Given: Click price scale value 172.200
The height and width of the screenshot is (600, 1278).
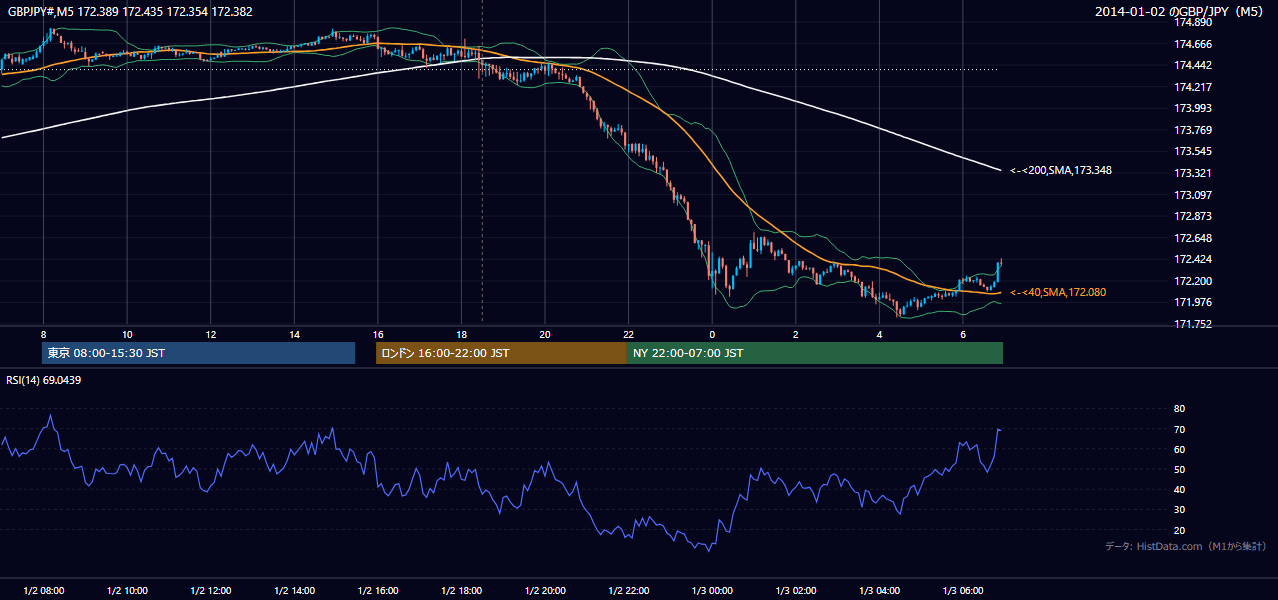Looking at the screenshot, I should point(1192,281).
